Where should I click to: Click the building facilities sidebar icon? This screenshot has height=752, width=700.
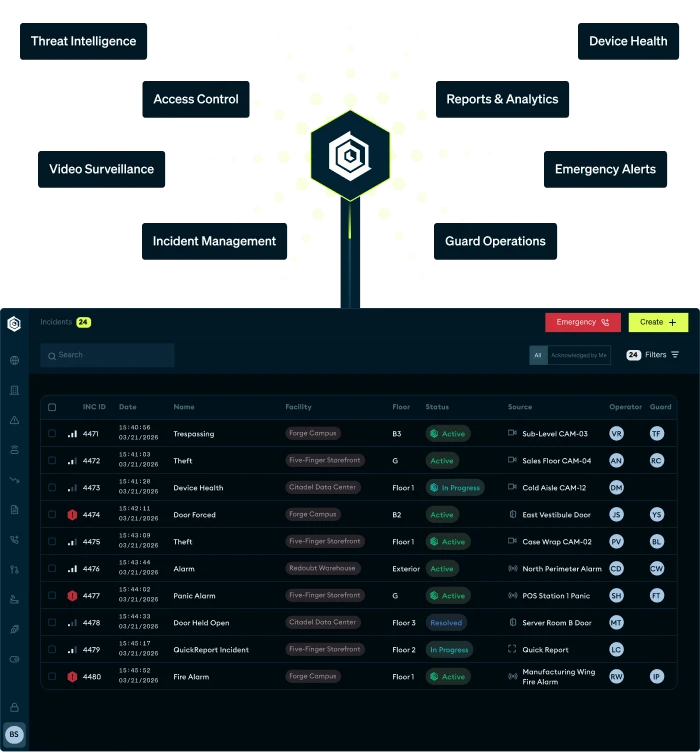[x=14, y=391]
